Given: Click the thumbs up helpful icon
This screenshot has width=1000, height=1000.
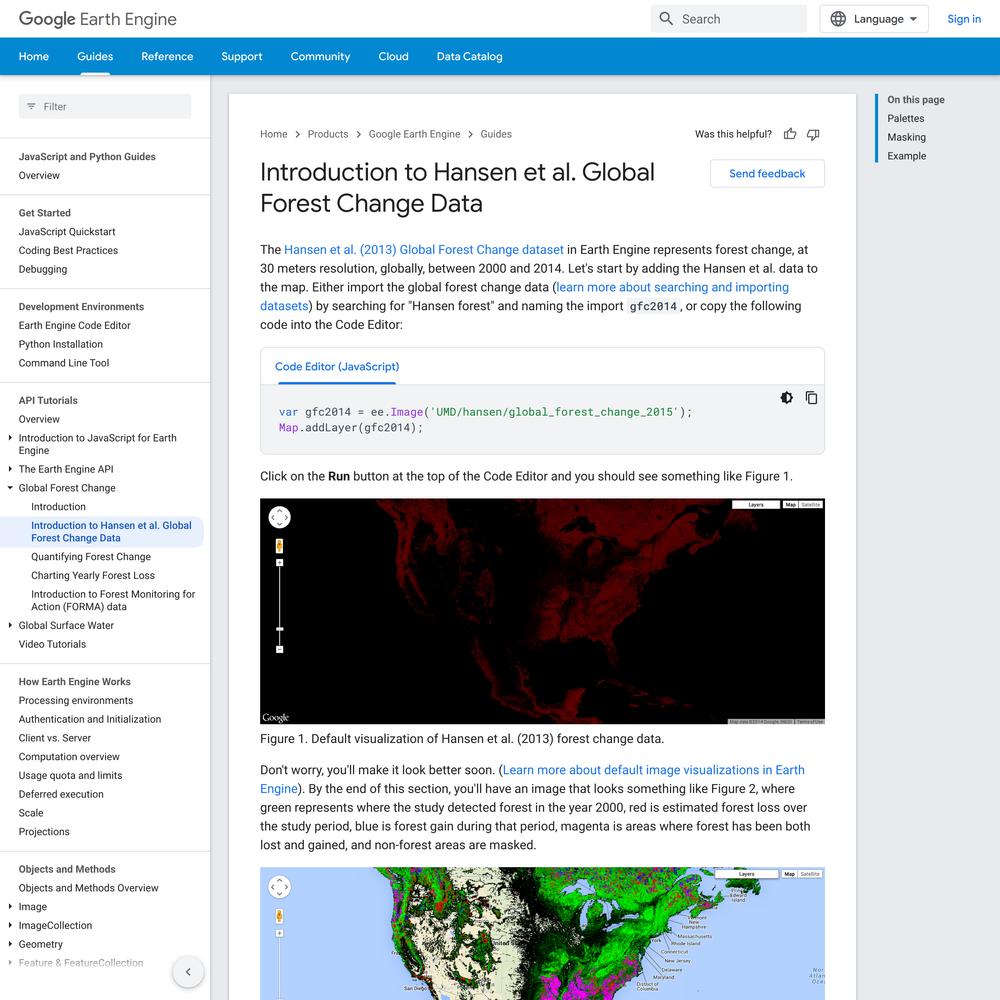Looking at the screenshot, I should (x=790, y=134).
